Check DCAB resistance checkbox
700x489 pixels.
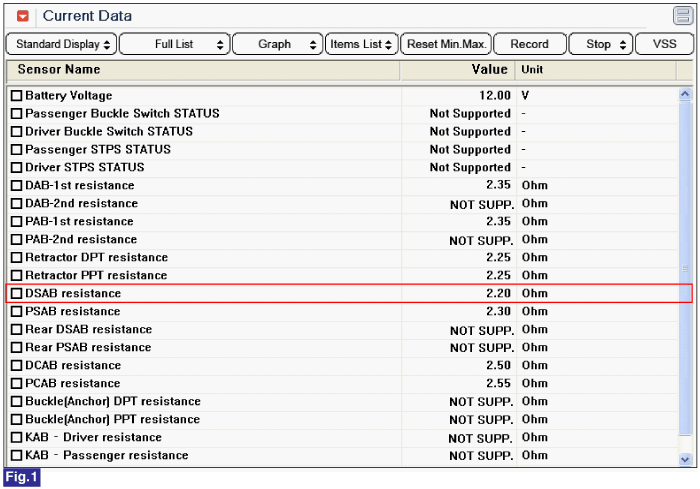(17, 365)
